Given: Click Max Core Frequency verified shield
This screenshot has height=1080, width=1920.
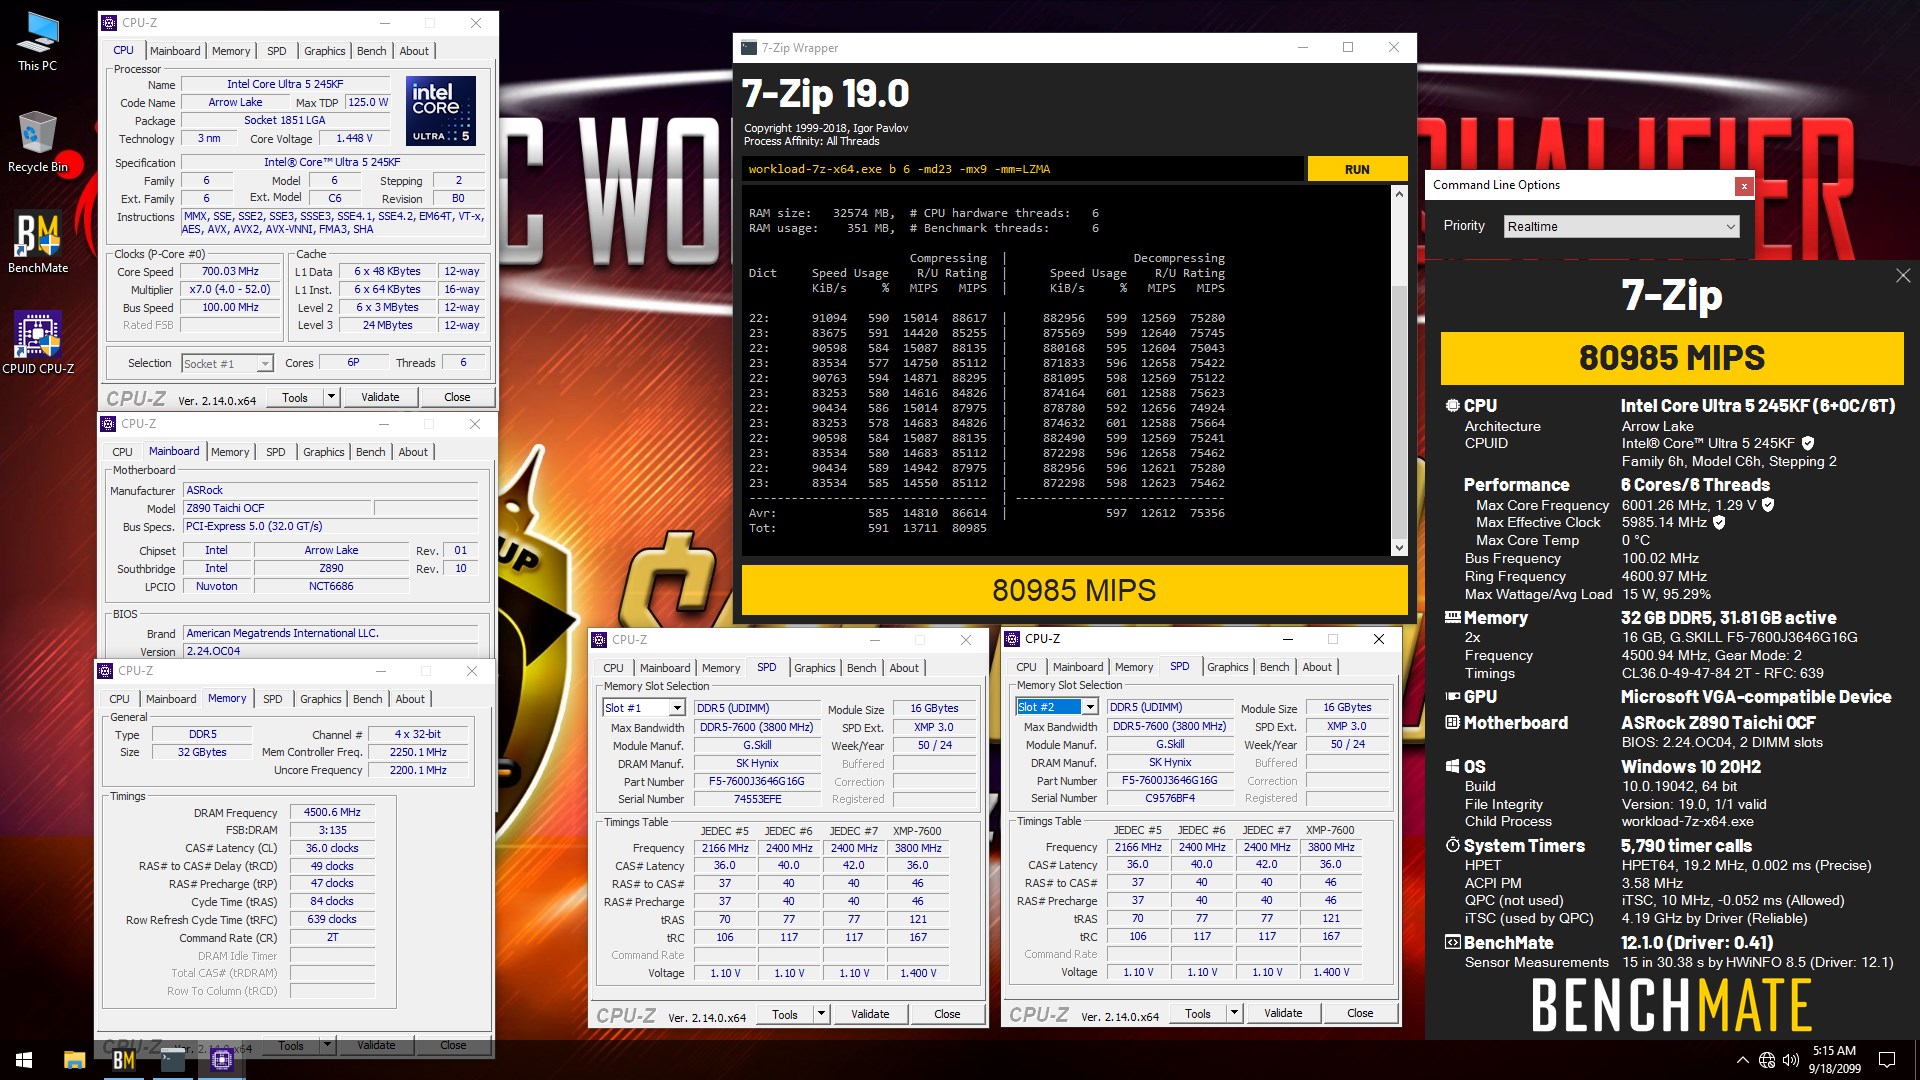Looking at the screenshot, I should 1768,505.
